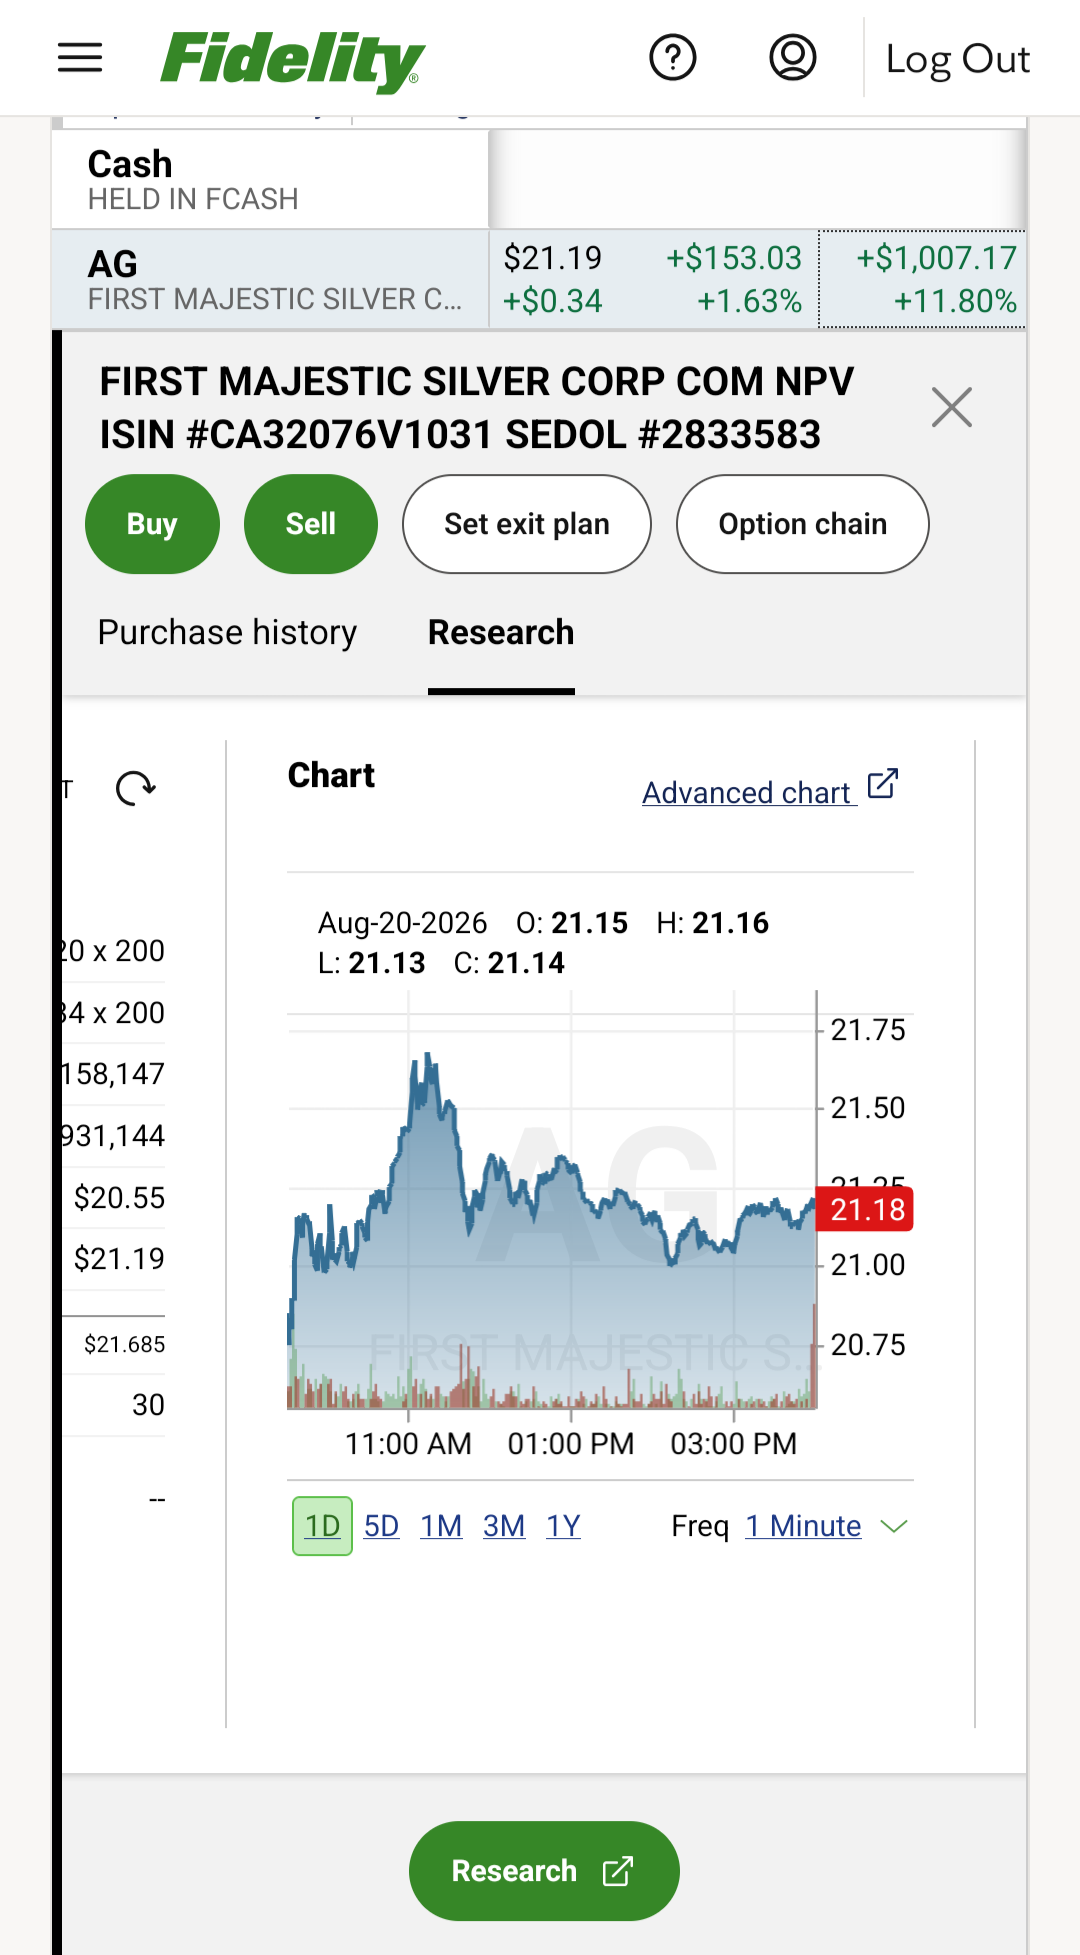Click the 931,144 volume value
Viewport: 1080px width, 1955px height.
[113, 1136]
